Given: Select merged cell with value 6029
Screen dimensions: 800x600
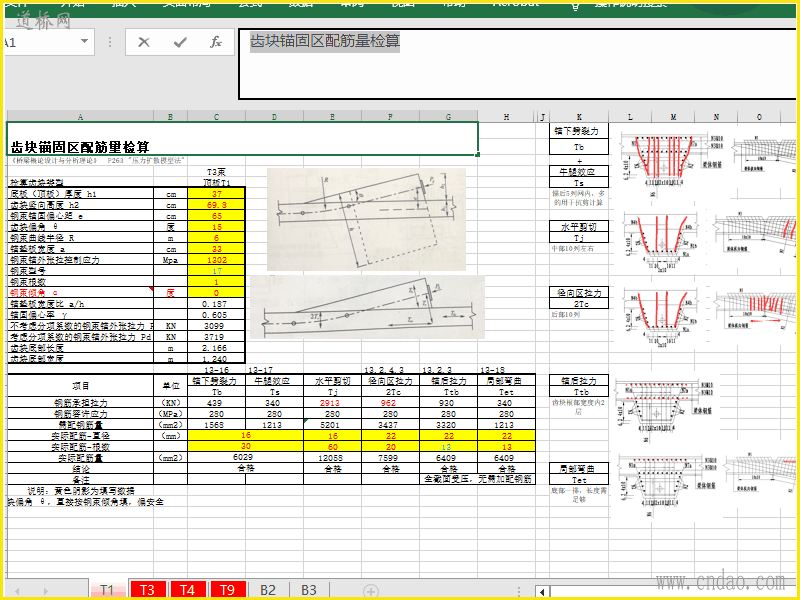Looking at the screenshot, I should click(x=245, y=458).
